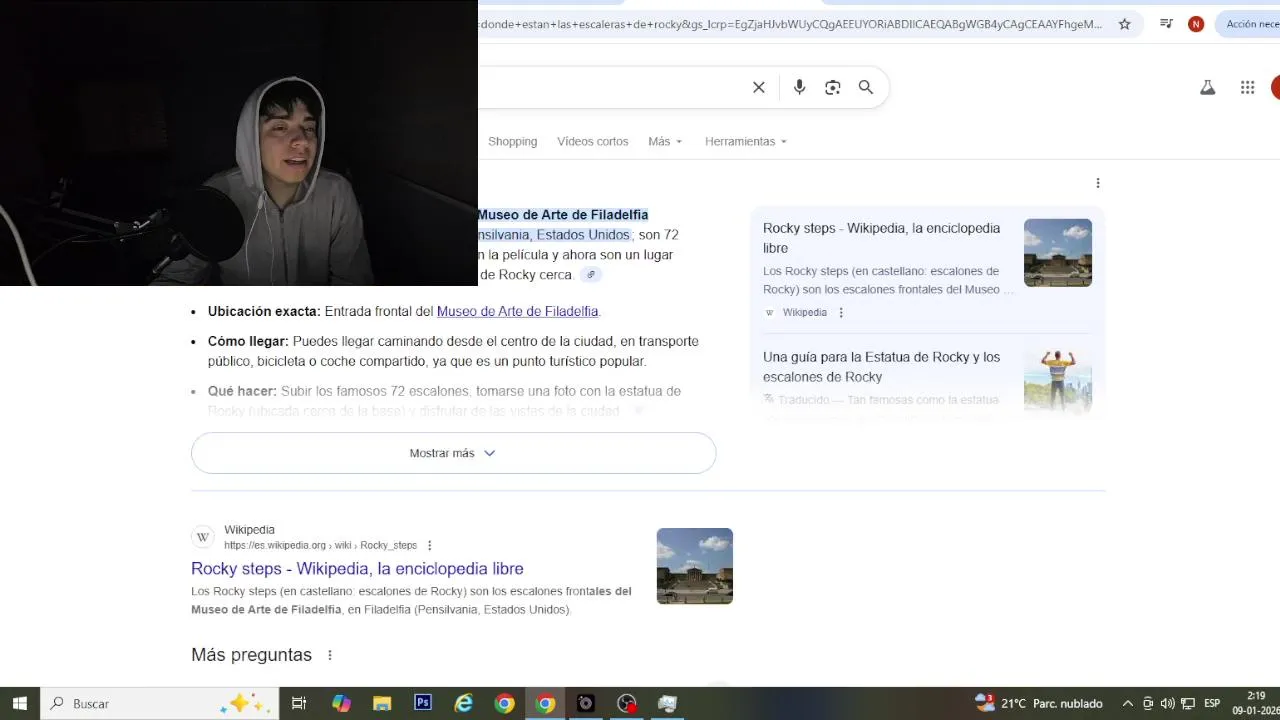The height and width of the screenshot is (720, 1280).
Task: Open options beside the Wikipedia source in side card
Action: click(841, 313)
